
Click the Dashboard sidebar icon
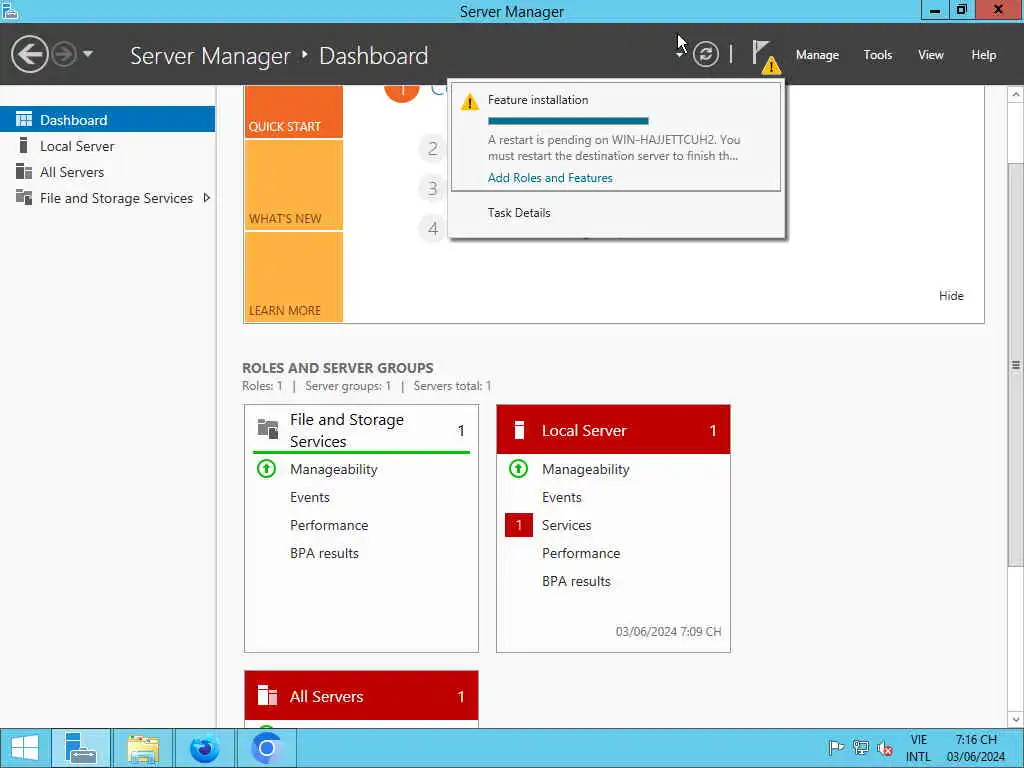click(24, 119)
